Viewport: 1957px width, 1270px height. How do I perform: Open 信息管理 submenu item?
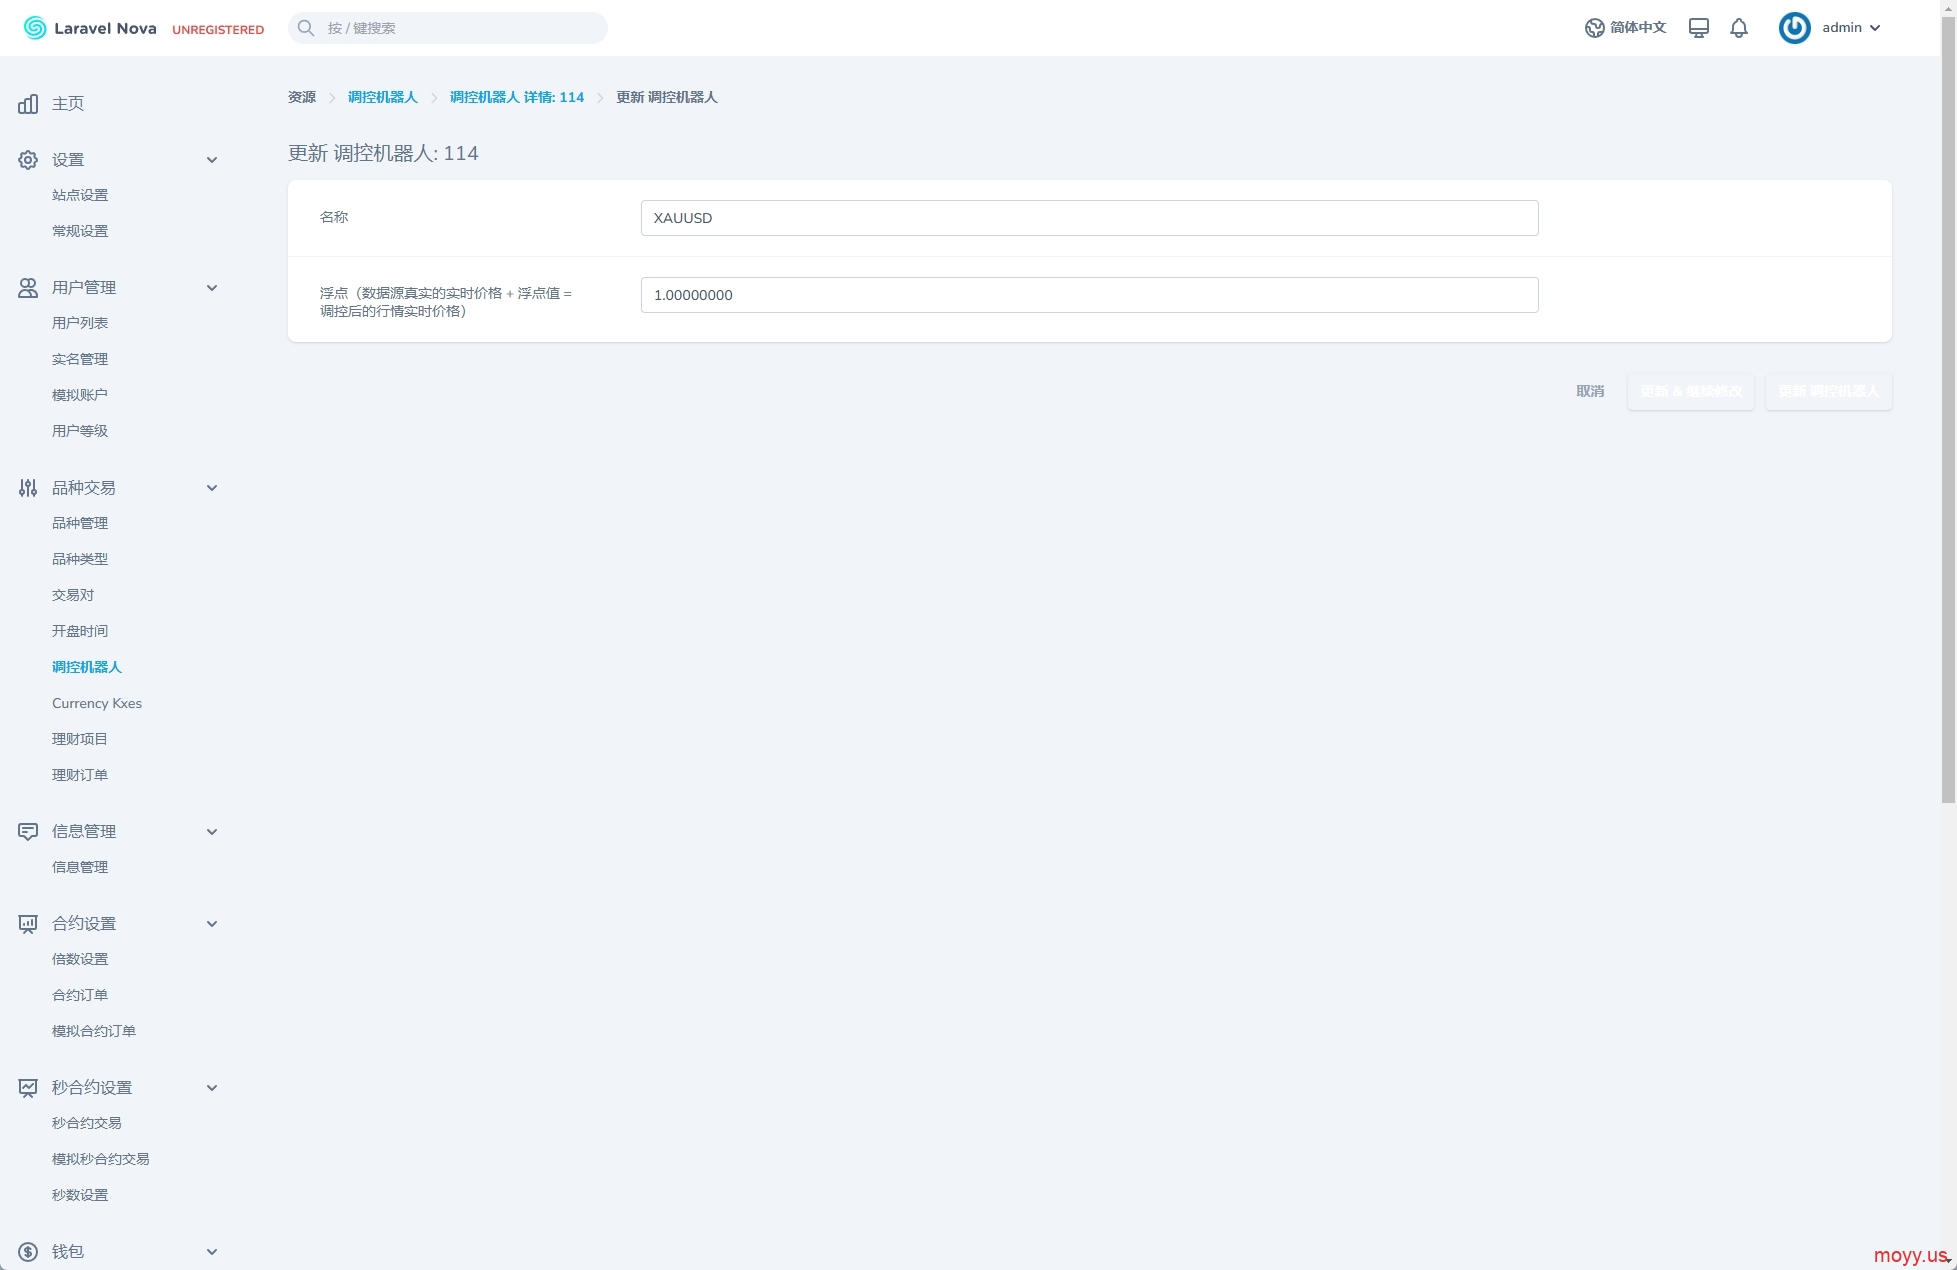(80, 867)
